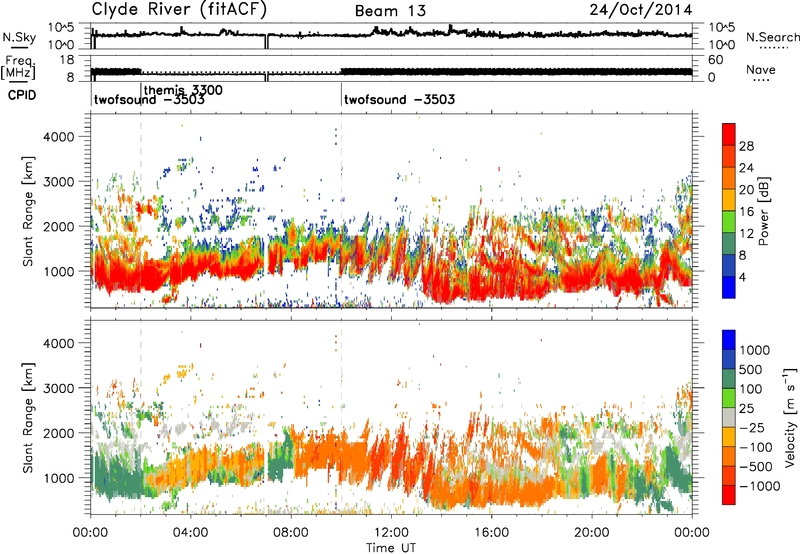Click the "Clyde River (fitACF)" plot title
This screenshot has width=800, height=554.
(179, 9)
